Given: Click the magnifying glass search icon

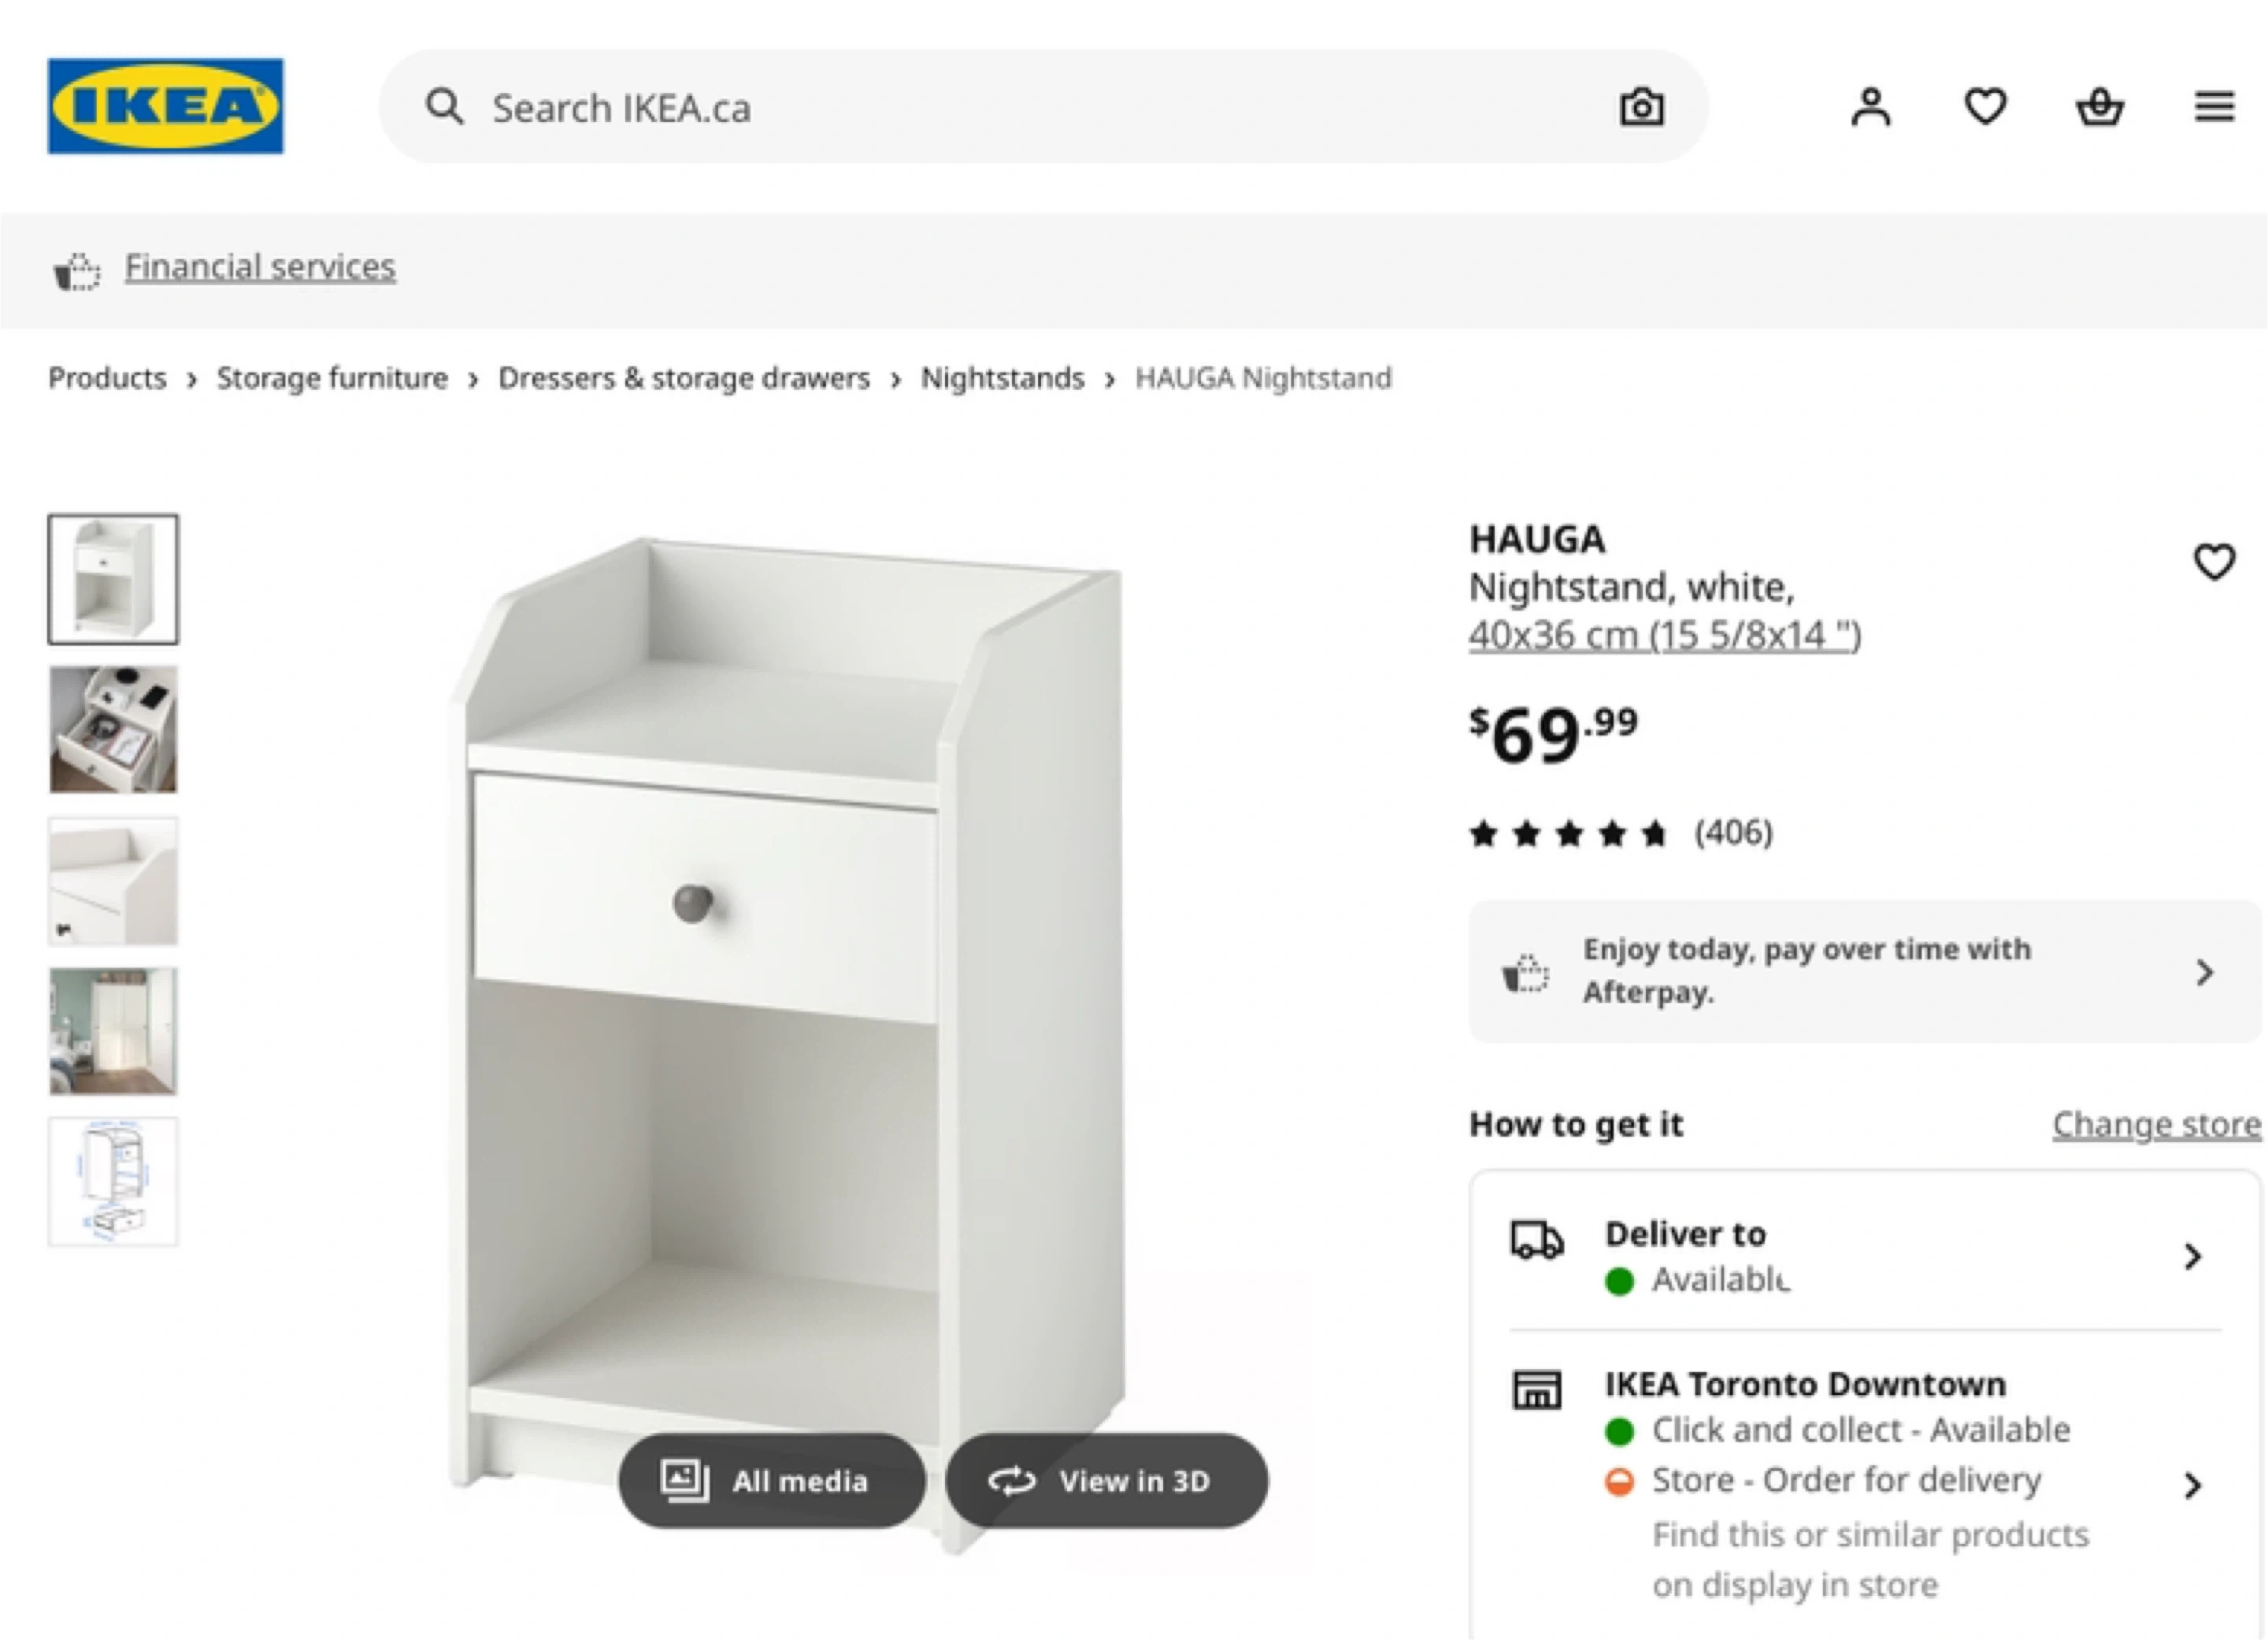Looking at the screenshot, I should (x=445, y=106).
